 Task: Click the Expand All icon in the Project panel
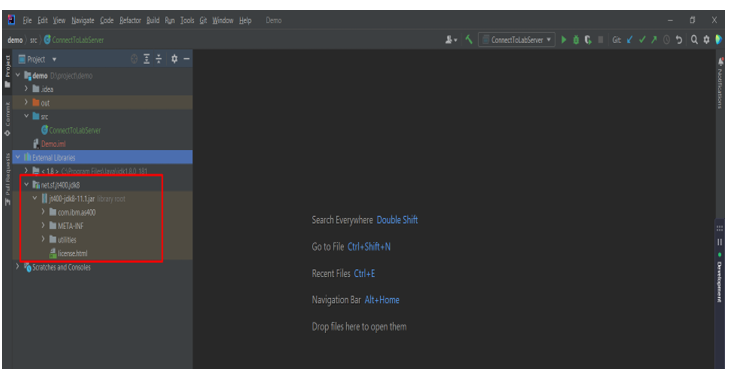pyautogui.click(x=147, y=59)
